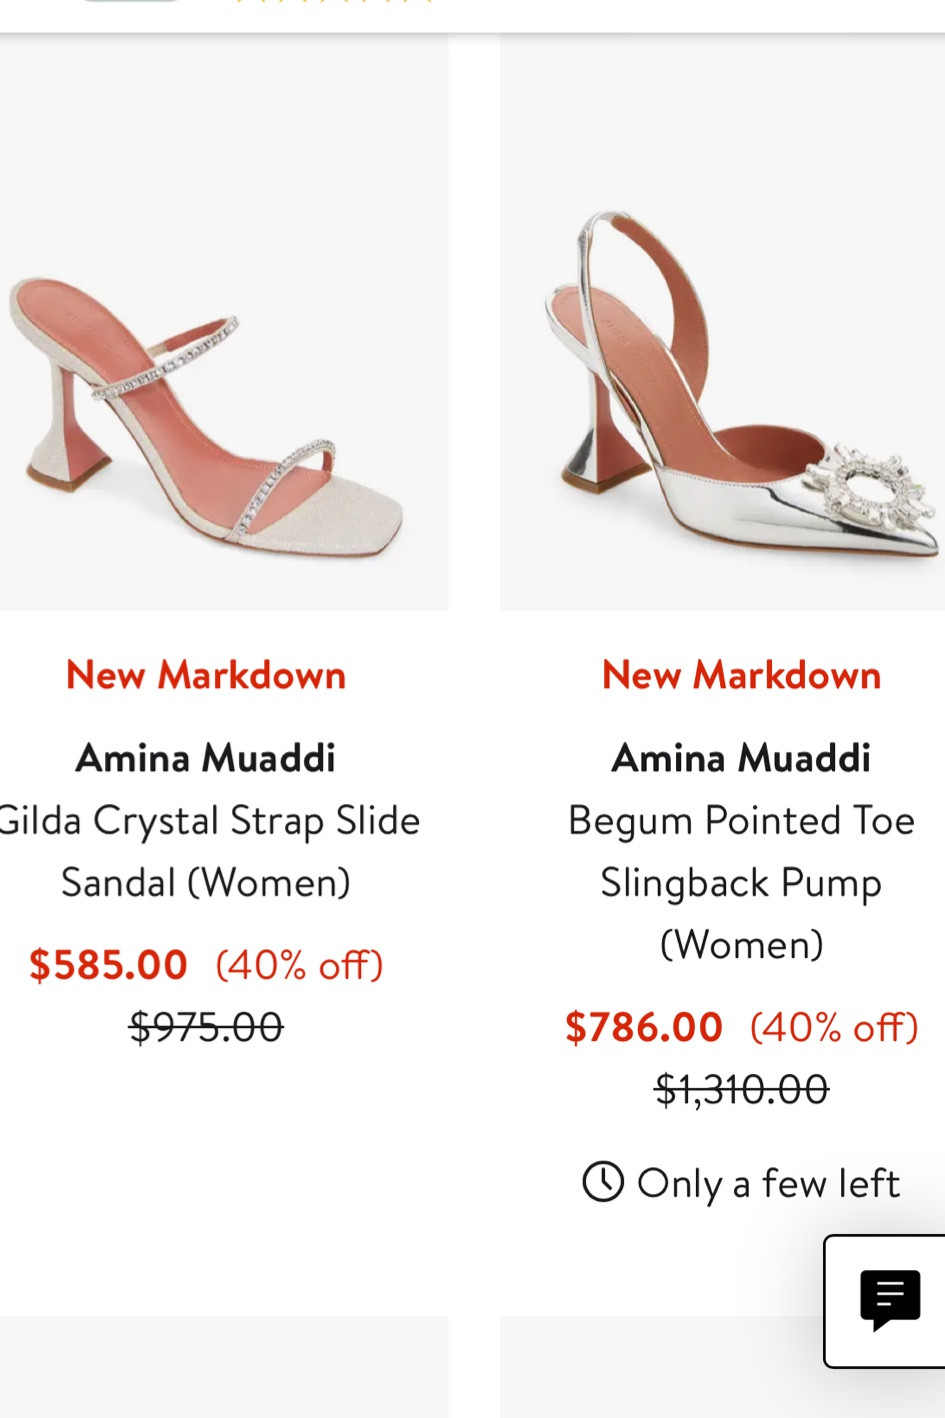Image resolution: width=945 pixels, height=1418 pixels.
Task: Open the Gilda Crystal Strap Slide Sandal image
Action: pos(224,320)
